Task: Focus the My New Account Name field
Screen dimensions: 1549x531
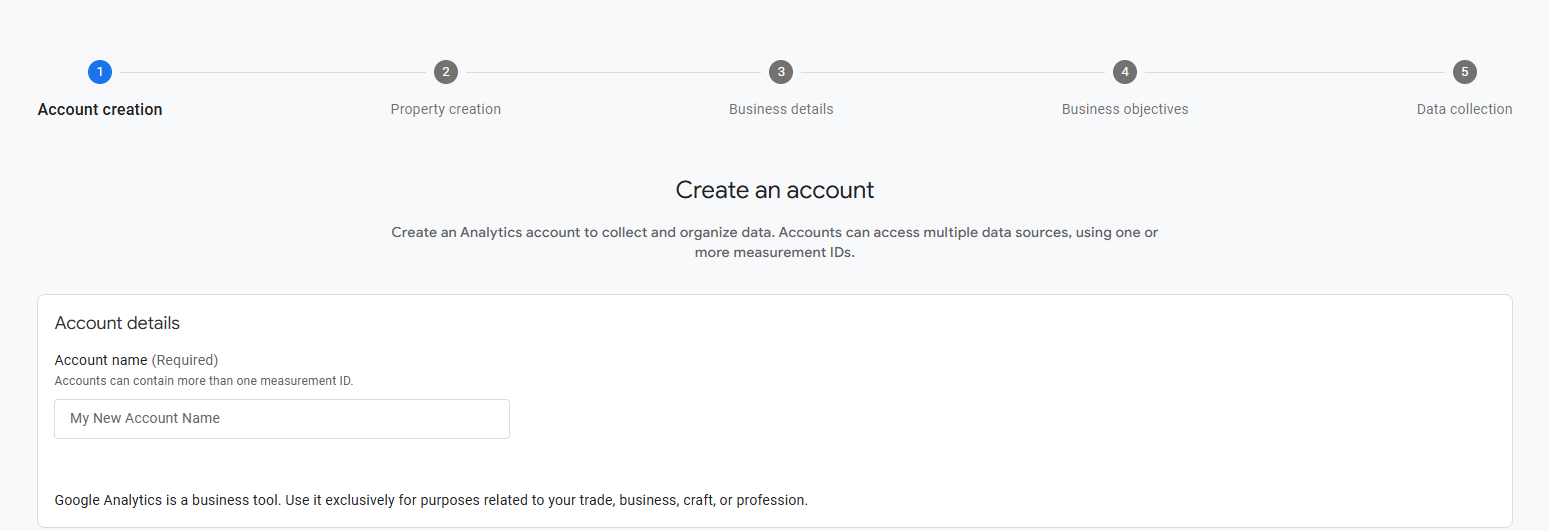Action: pos(282,419)
